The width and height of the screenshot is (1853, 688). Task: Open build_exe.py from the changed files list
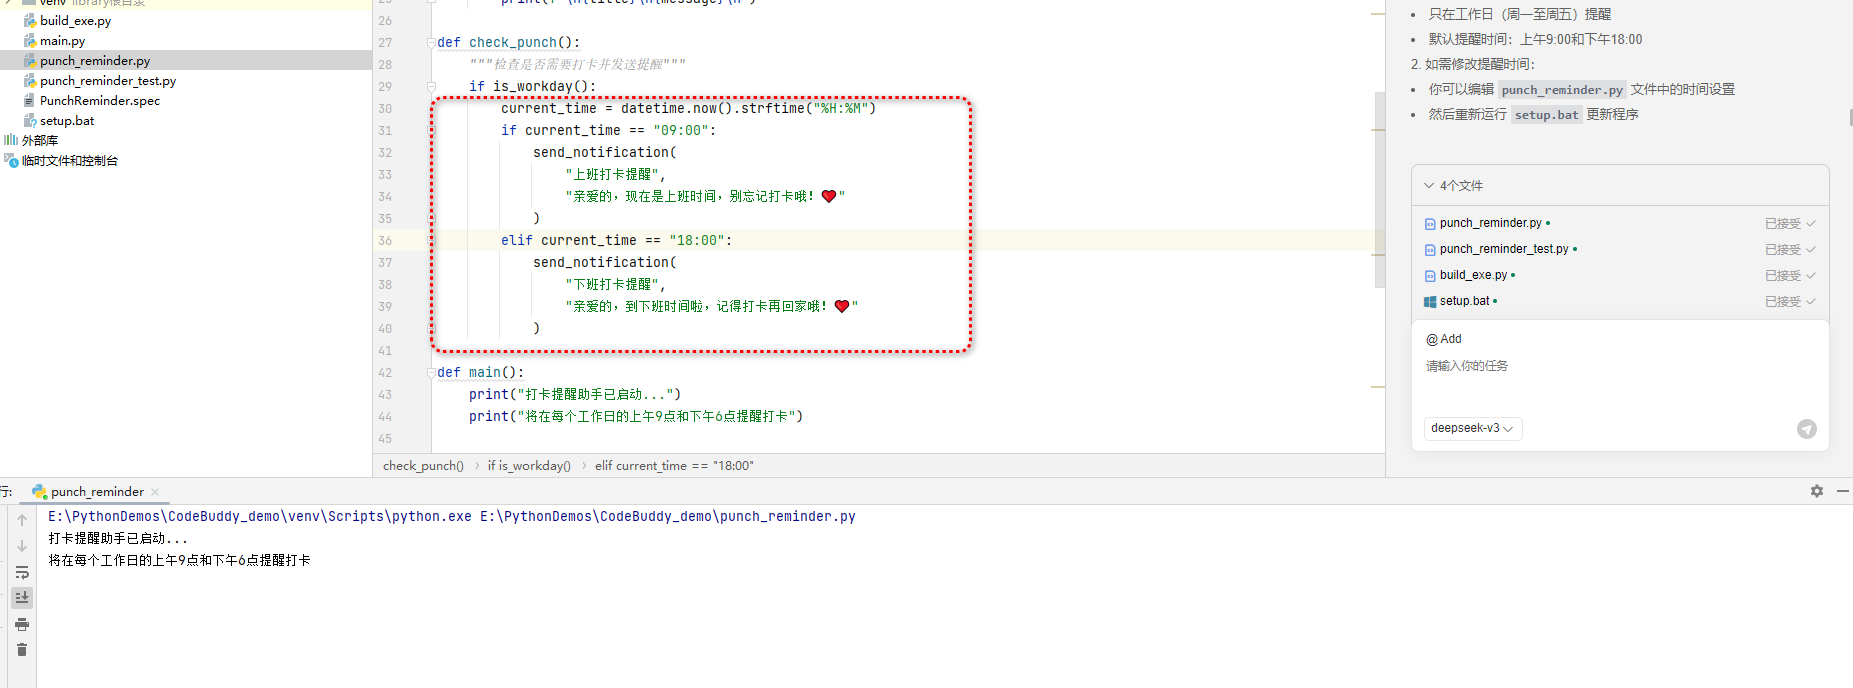click(1473, 275)
